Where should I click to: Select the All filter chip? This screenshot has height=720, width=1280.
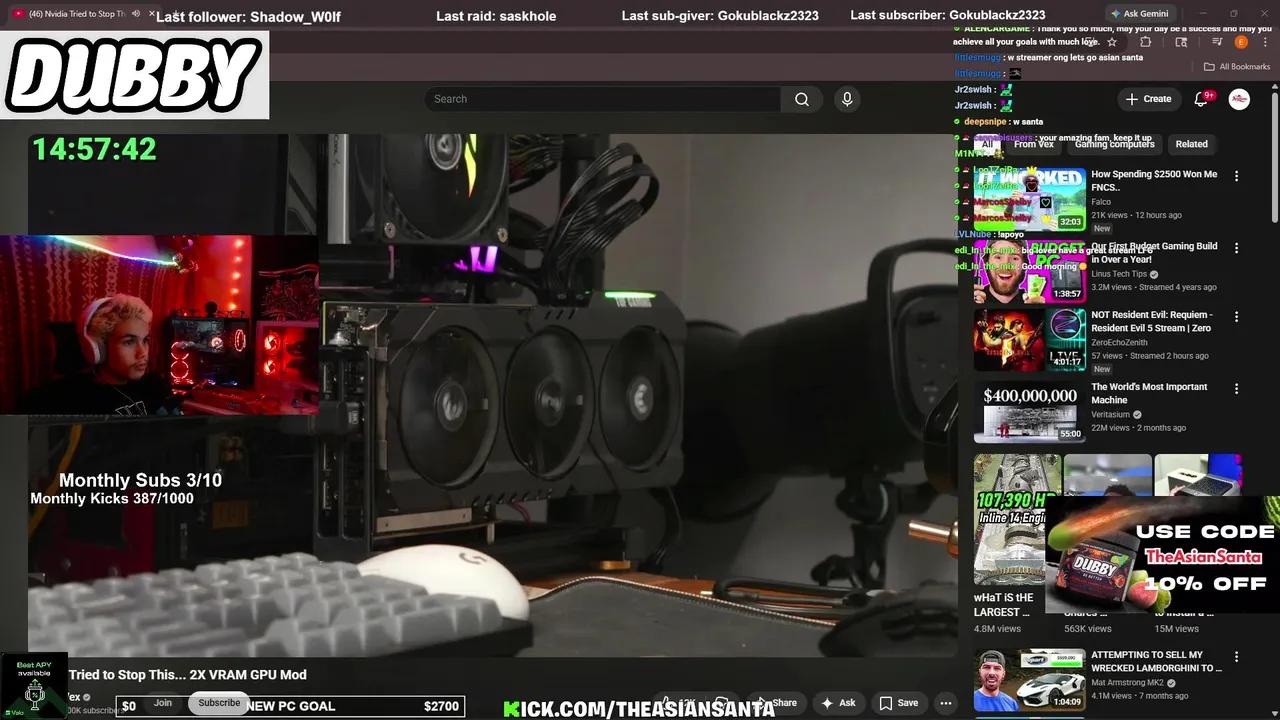click(987, 144)
